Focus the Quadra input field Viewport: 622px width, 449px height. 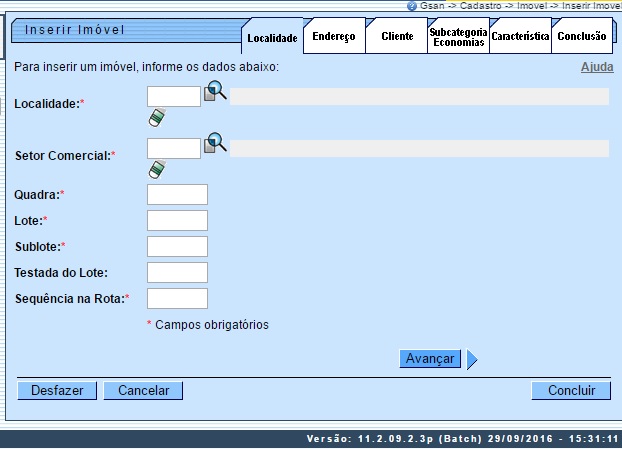click(177, 194)
